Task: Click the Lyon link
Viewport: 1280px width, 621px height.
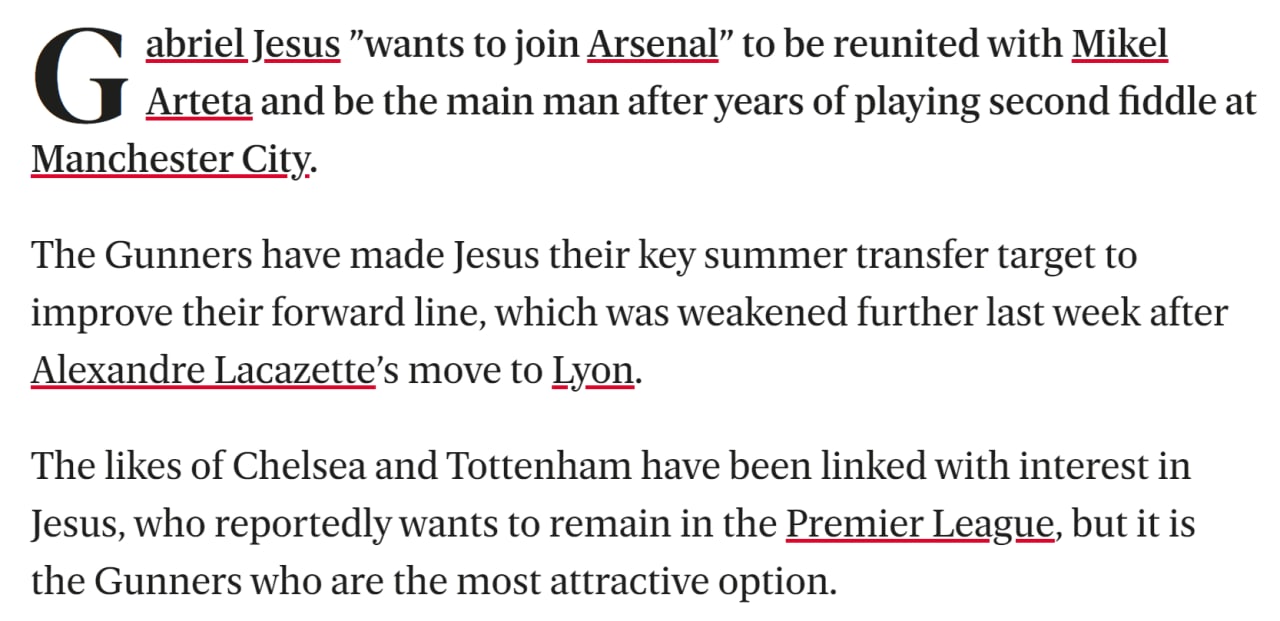Action: coord(592,371)
